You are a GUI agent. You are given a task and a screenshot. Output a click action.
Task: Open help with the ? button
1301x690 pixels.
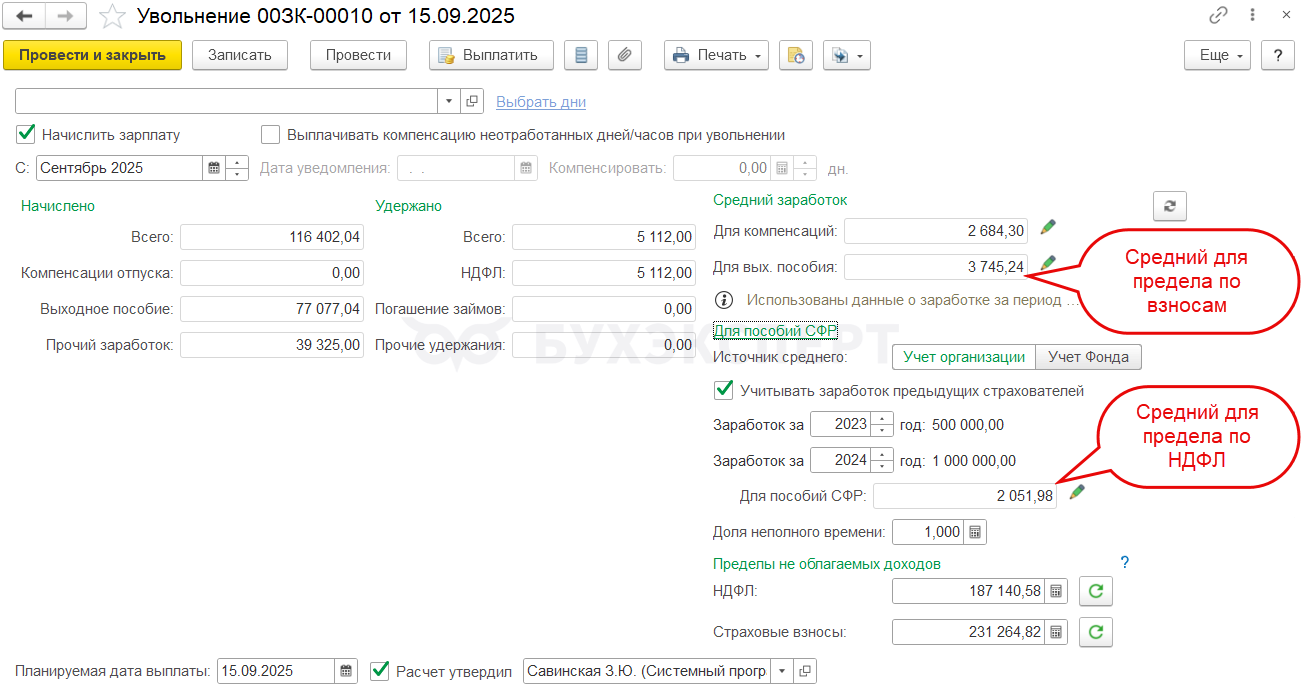click(1278, 55)
